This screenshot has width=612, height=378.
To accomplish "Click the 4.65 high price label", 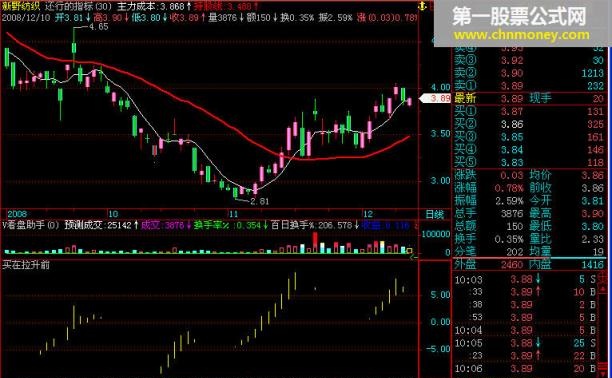I will (x=99, y=27).
